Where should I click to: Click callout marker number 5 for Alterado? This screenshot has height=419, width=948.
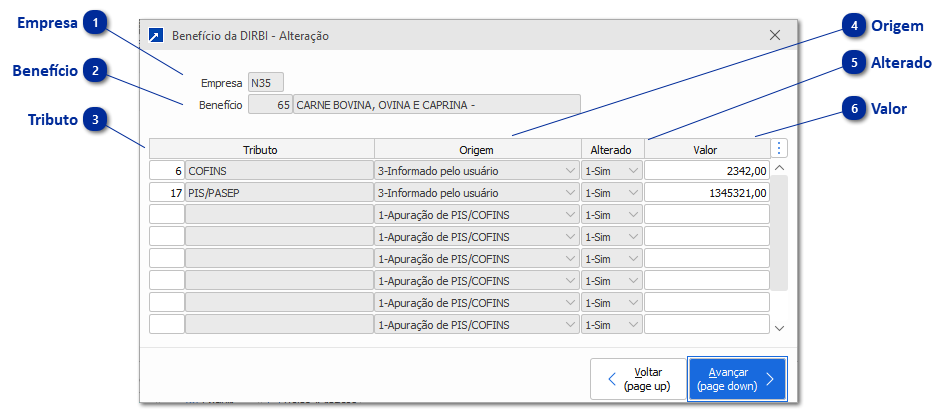[x=853, y=62]
